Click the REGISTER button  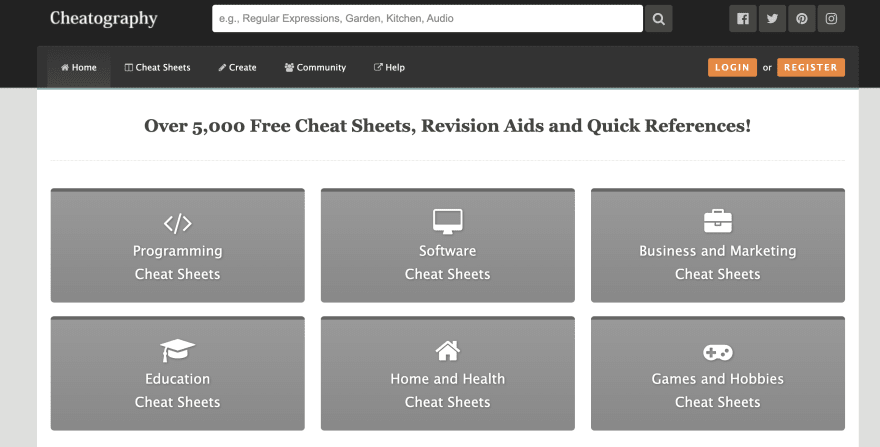point(810,67)
